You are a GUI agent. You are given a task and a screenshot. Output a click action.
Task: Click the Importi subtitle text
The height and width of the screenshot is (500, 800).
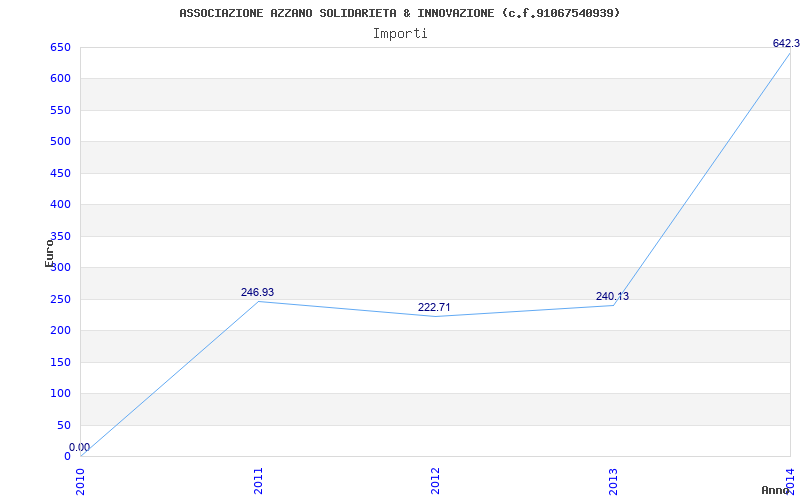coord(400,33)
